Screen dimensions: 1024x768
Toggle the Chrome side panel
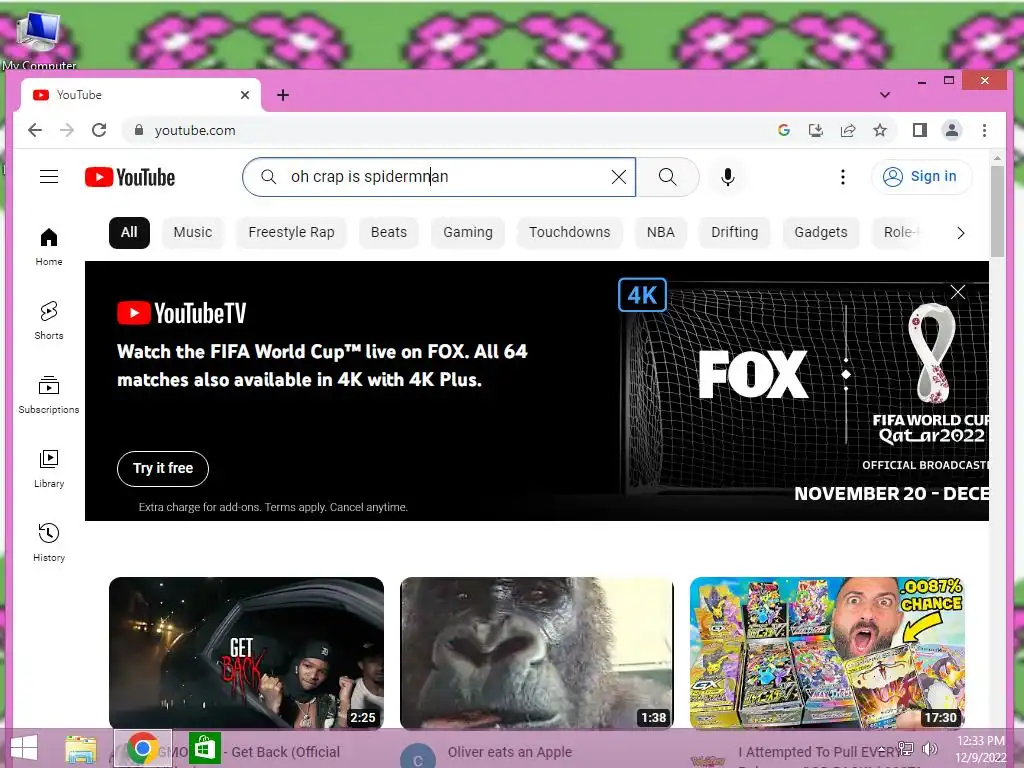click(x=920, y=130)
